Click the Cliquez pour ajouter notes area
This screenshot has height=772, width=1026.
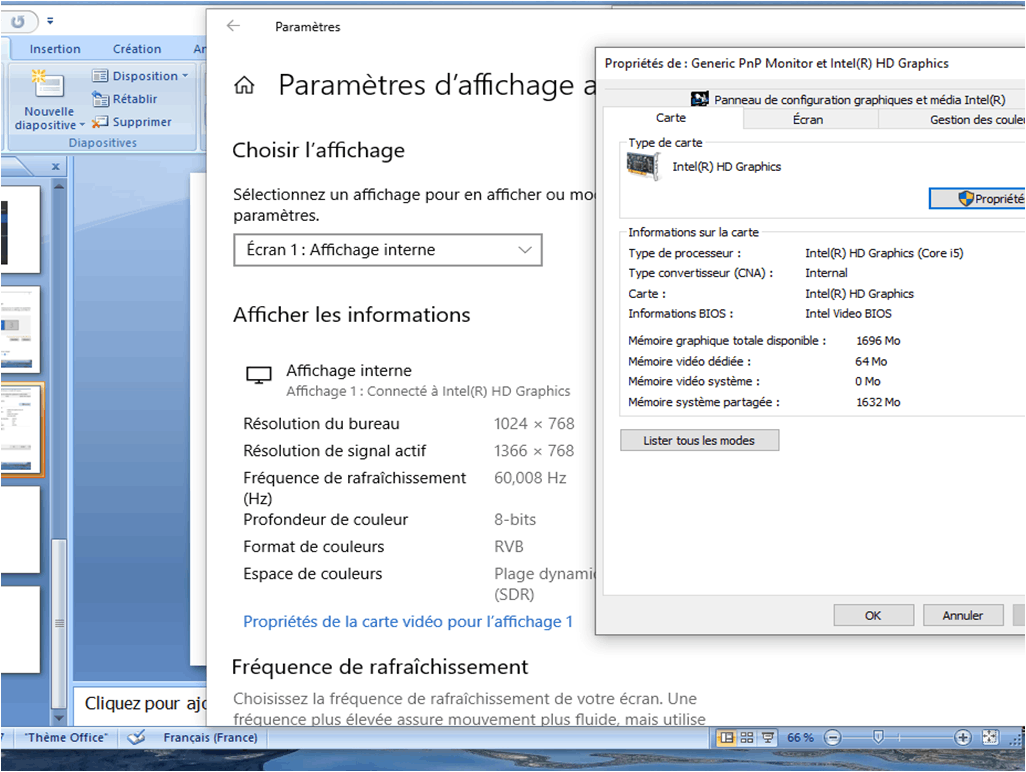tap(140, 704)
